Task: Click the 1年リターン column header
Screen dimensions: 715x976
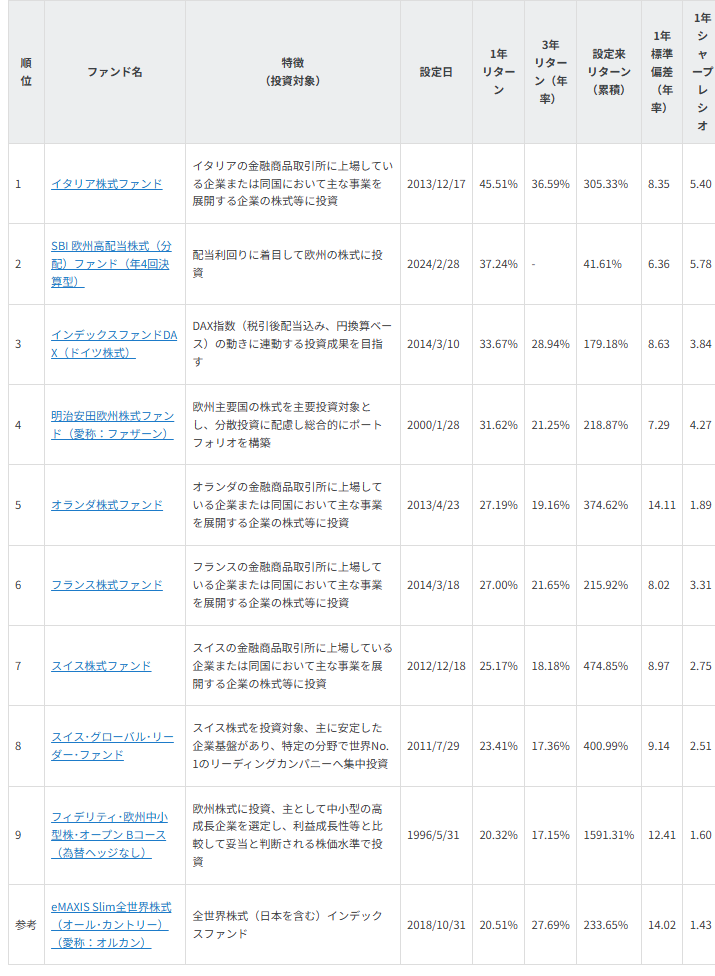Action: pos(498,72)
